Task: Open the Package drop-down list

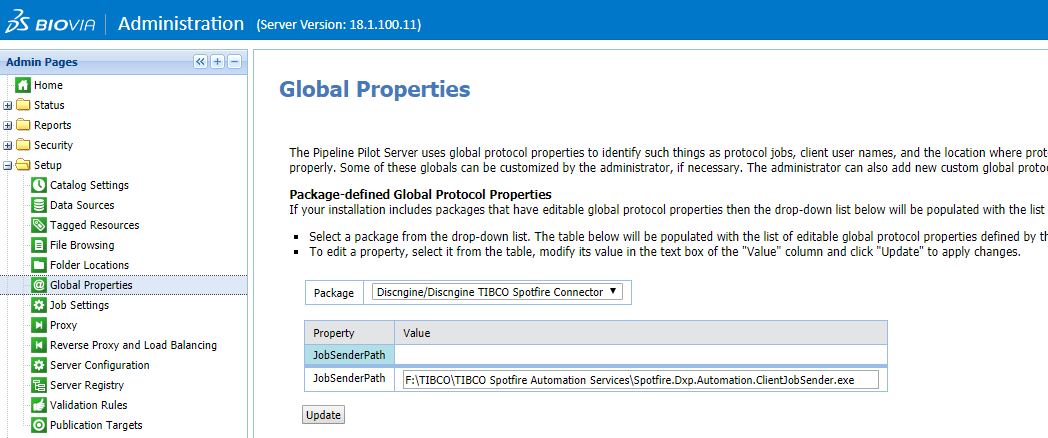Action: tap(497, 292)
